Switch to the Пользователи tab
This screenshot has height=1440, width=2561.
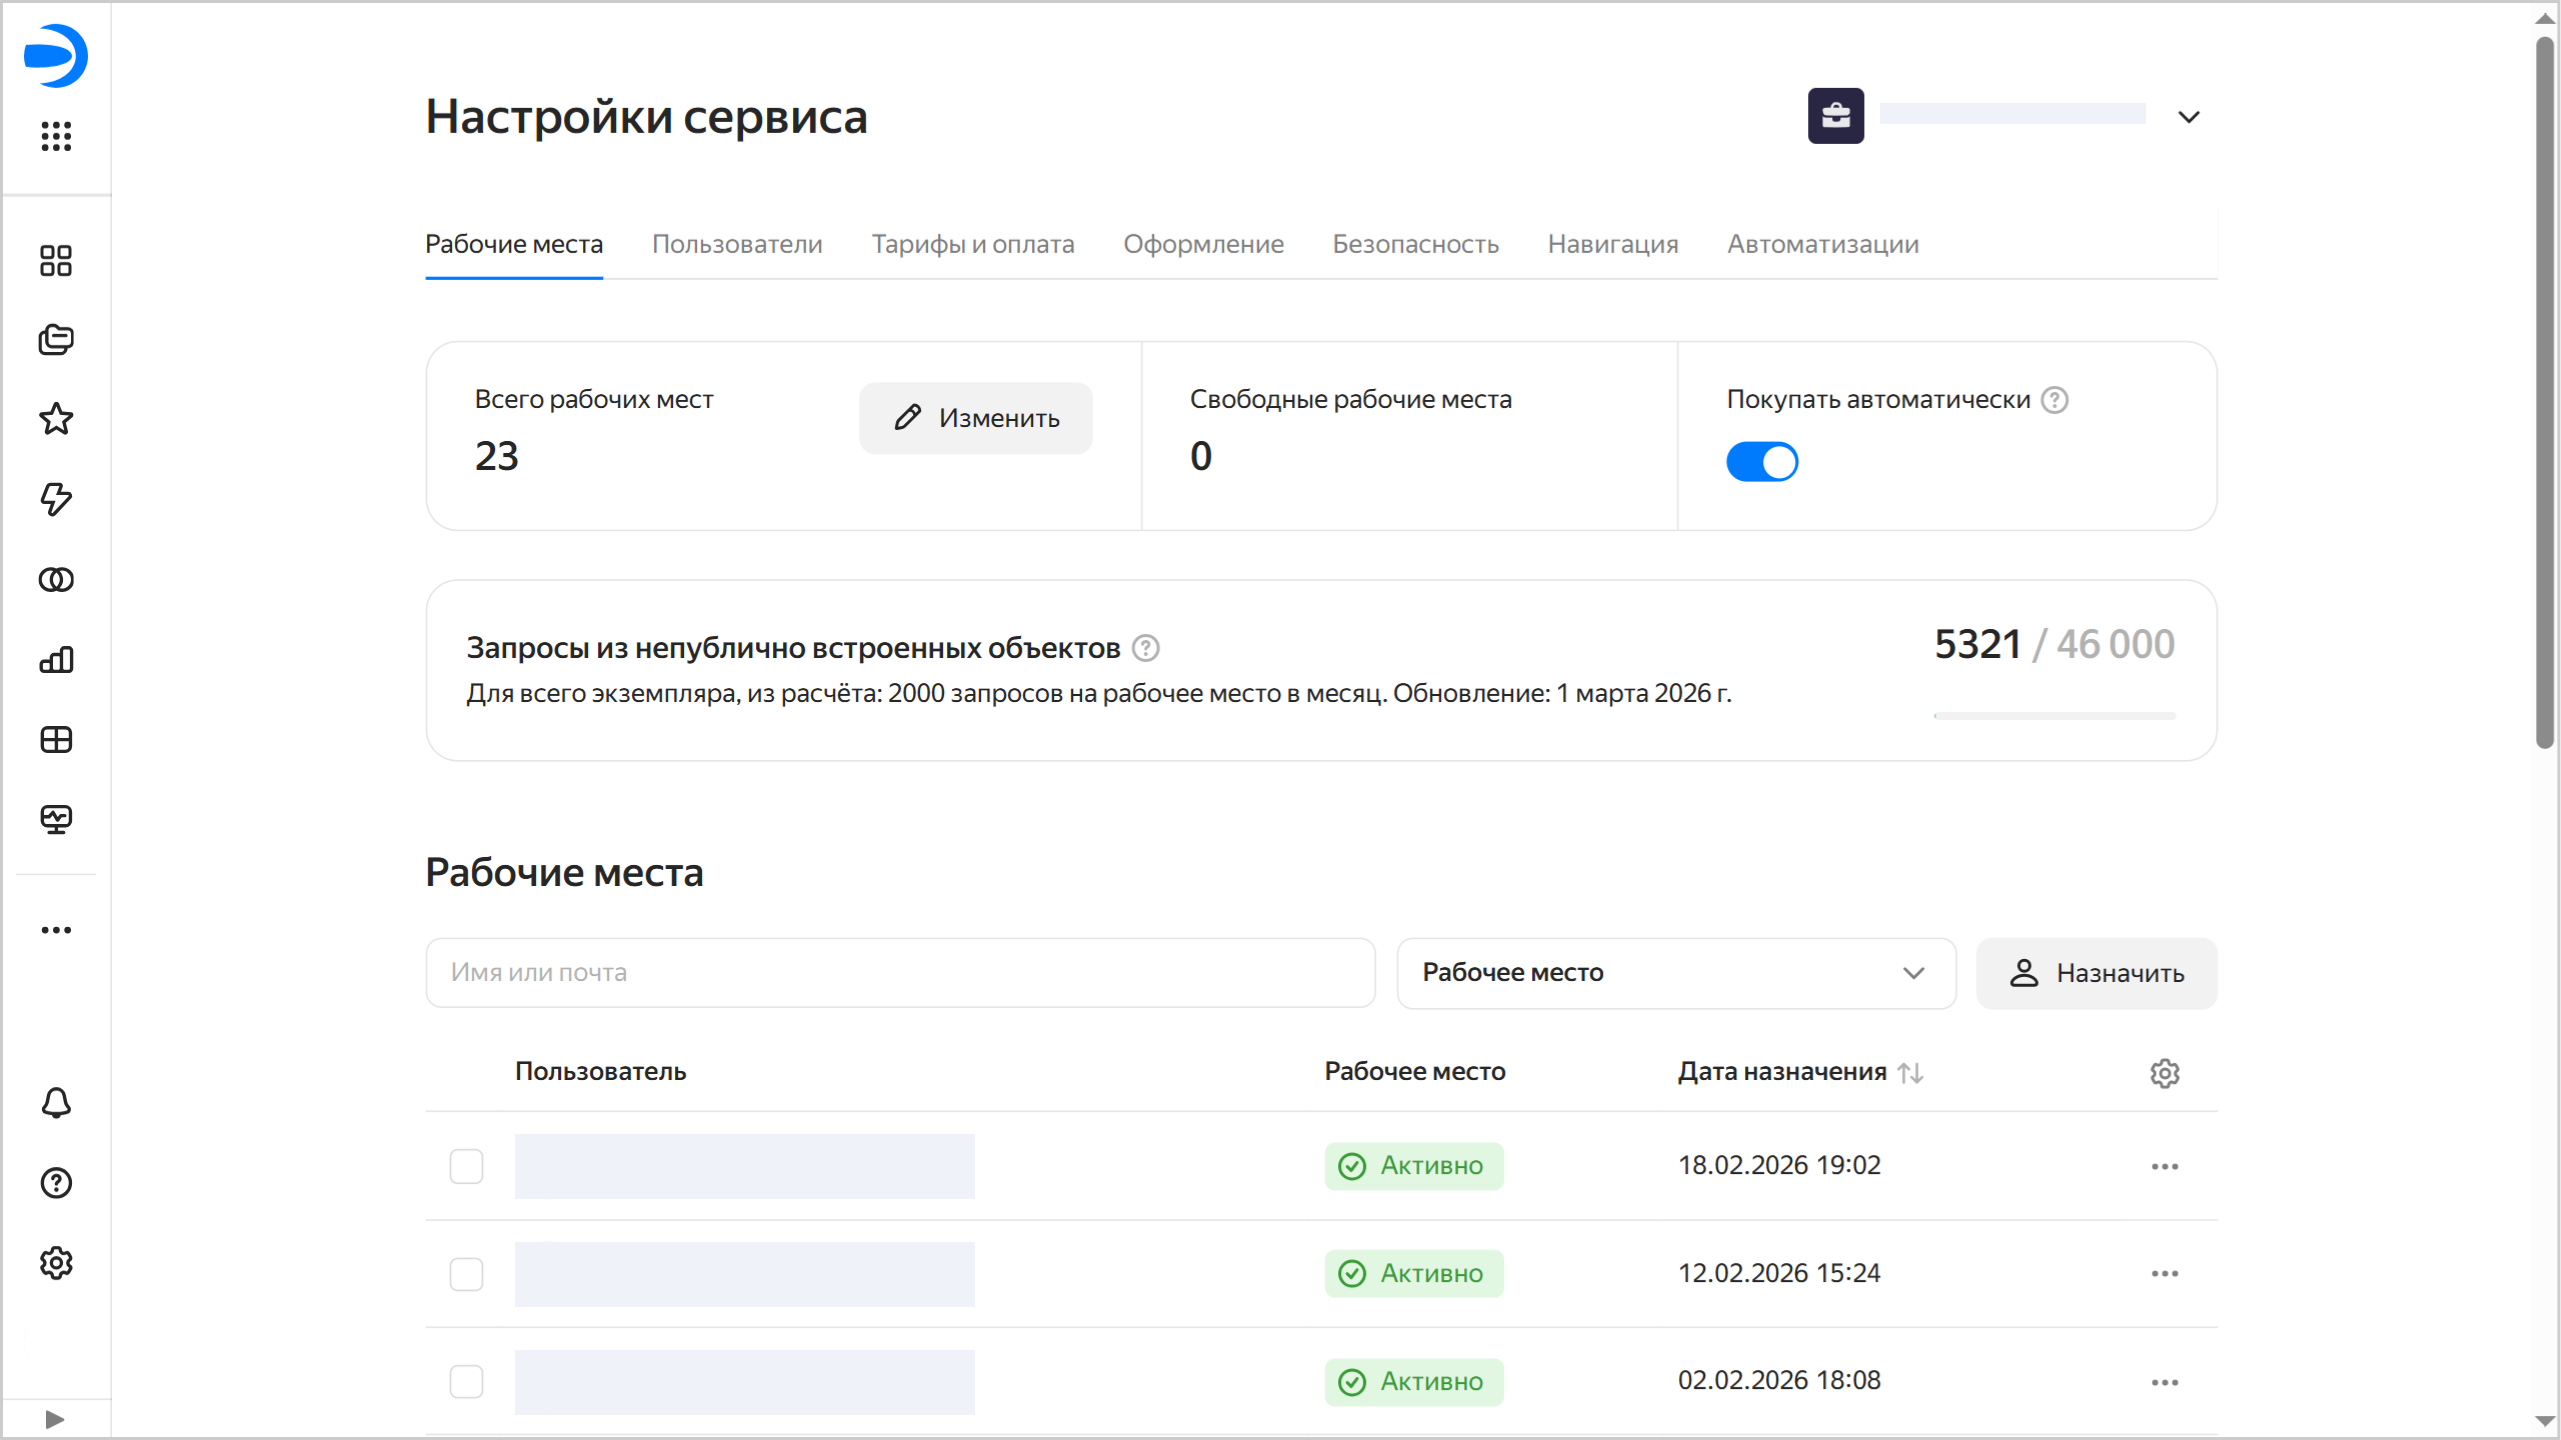click(x=737, y=244)
